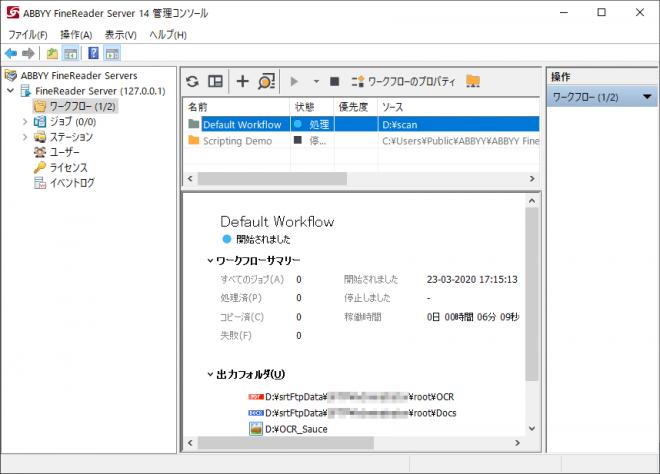The height and width of the screenshot is (474, 660).
Task: Expand ワークフロー (1/2) in 操作 pane
Action: pyautogui.click(x=647, y=97)
